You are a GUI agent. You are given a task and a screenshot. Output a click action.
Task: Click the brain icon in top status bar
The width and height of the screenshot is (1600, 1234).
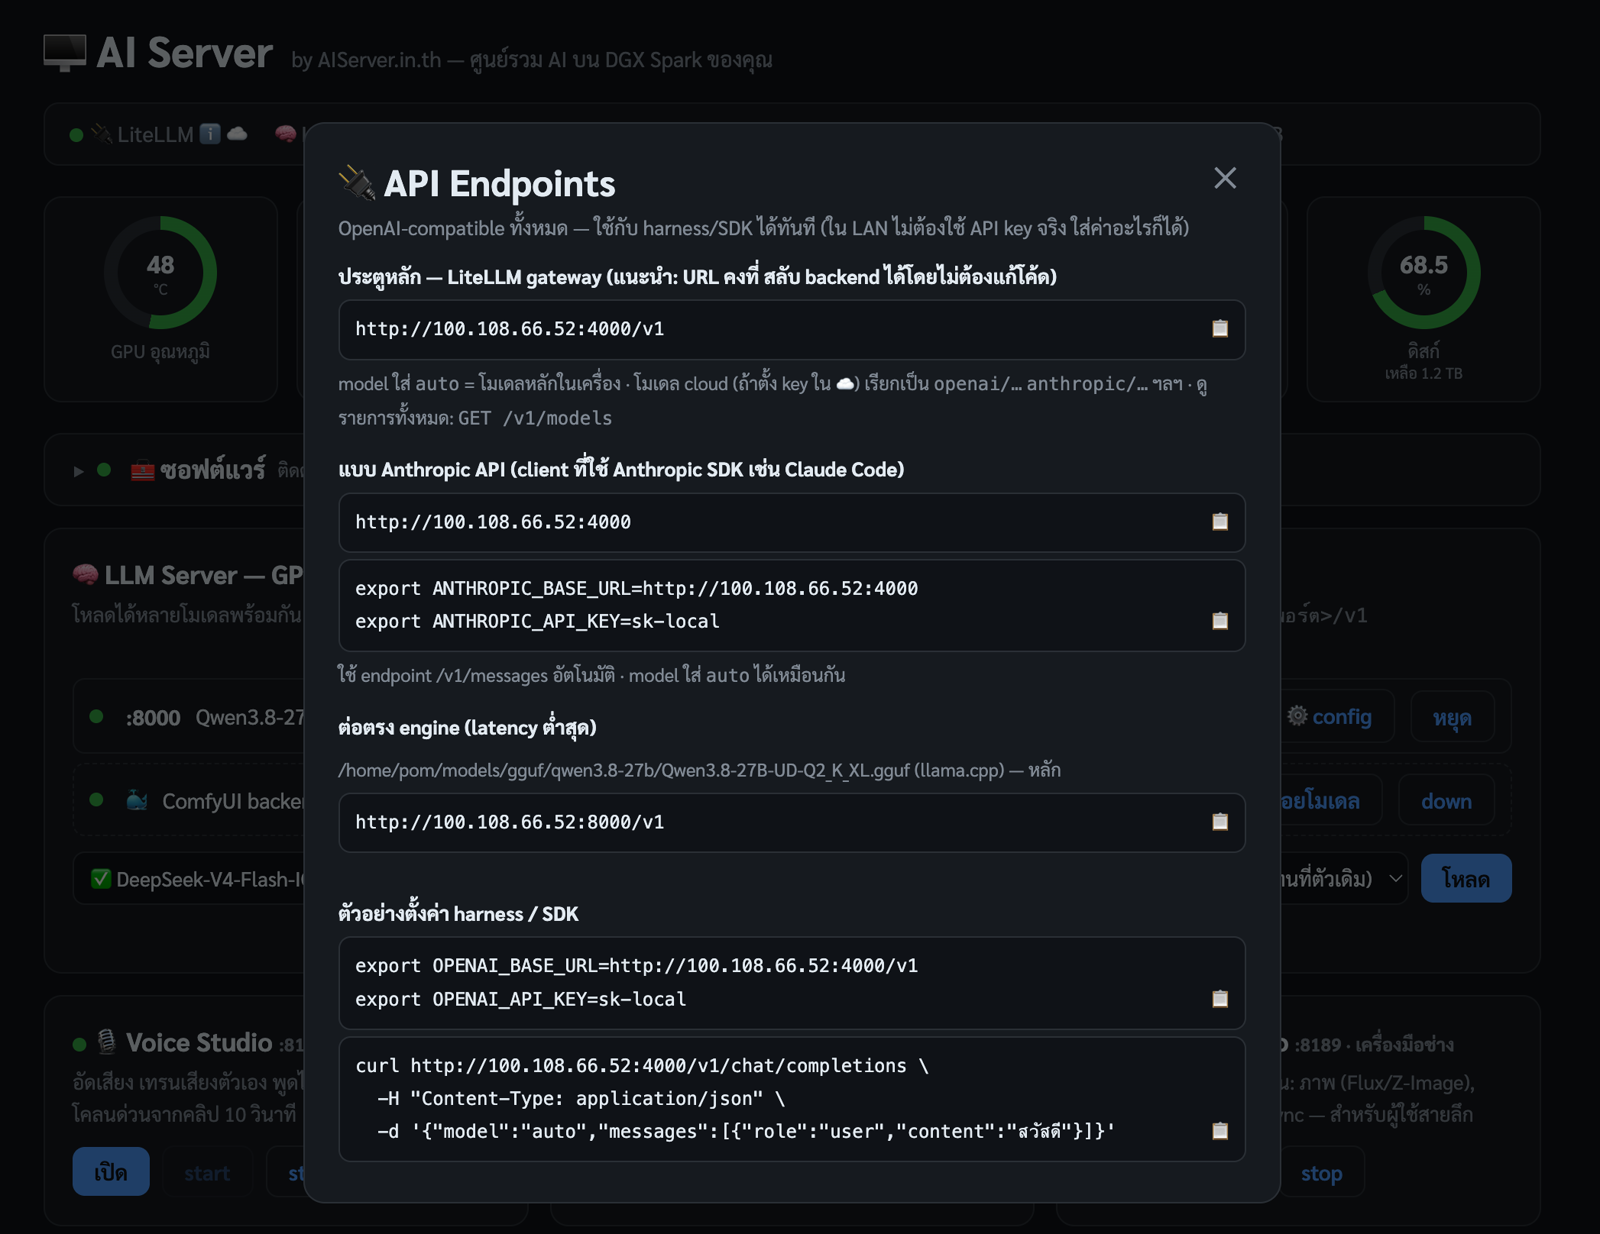coord(286,134)
